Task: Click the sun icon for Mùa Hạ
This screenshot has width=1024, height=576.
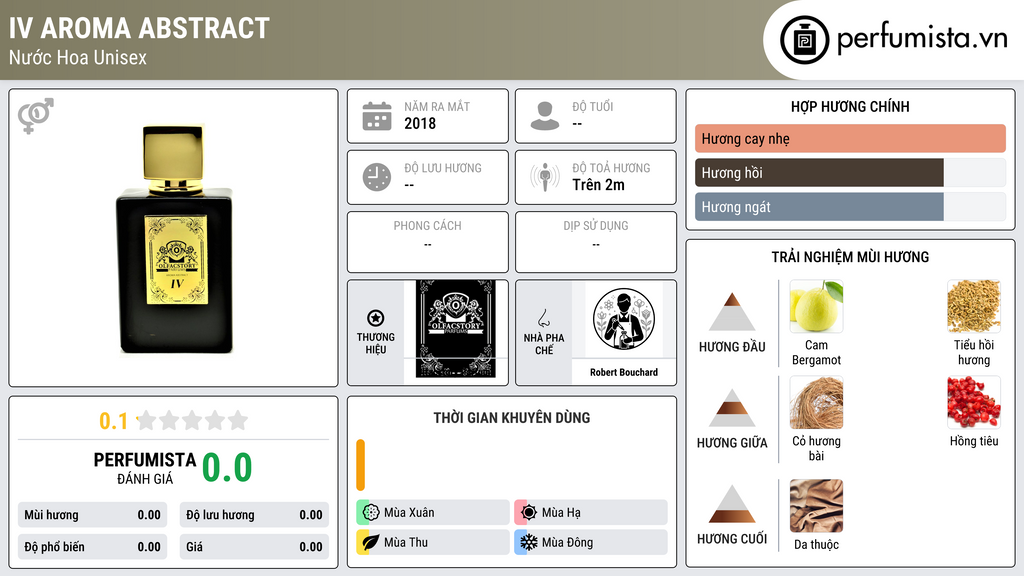Action: (529, 512)
